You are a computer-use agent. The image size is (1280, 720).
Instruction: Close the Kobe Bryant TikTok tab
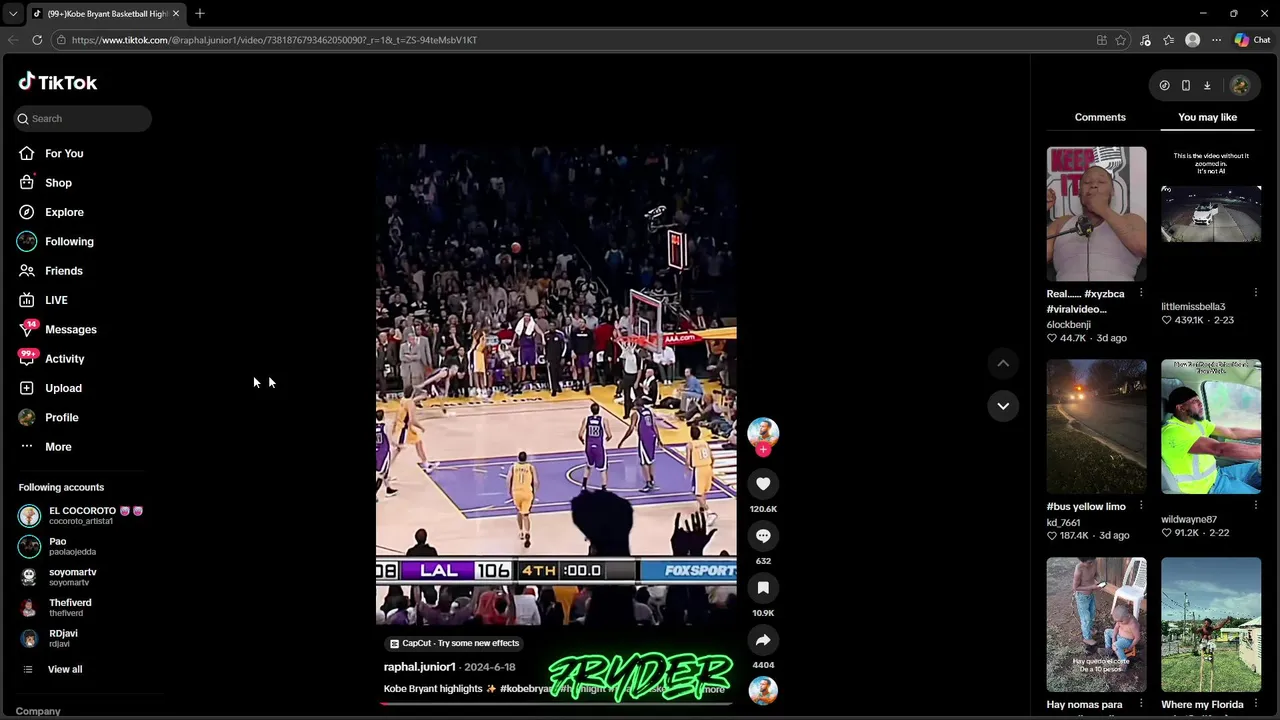point(177,13)
